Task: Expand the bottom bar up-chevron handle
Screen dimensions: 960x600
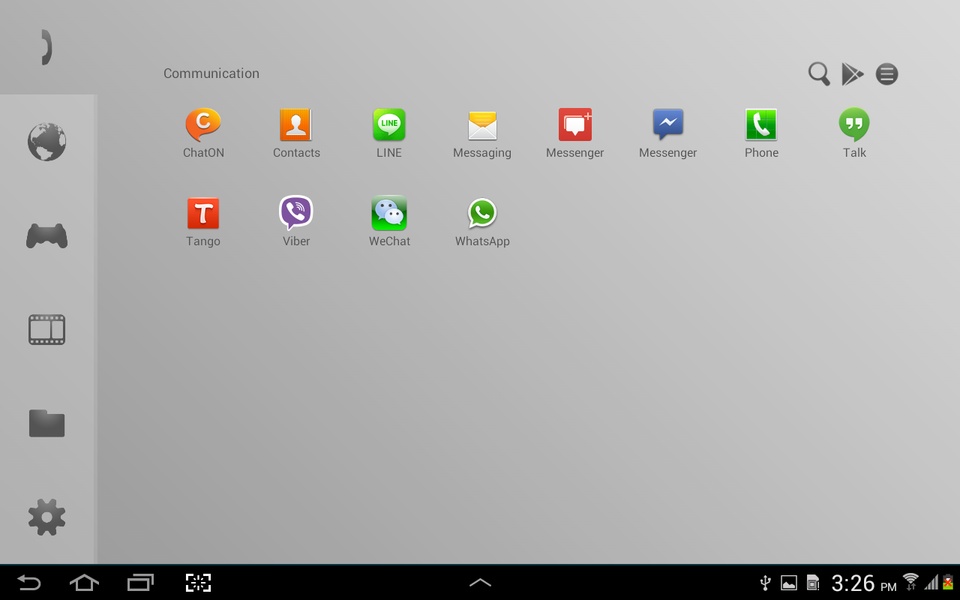Action: pos(480,583)
